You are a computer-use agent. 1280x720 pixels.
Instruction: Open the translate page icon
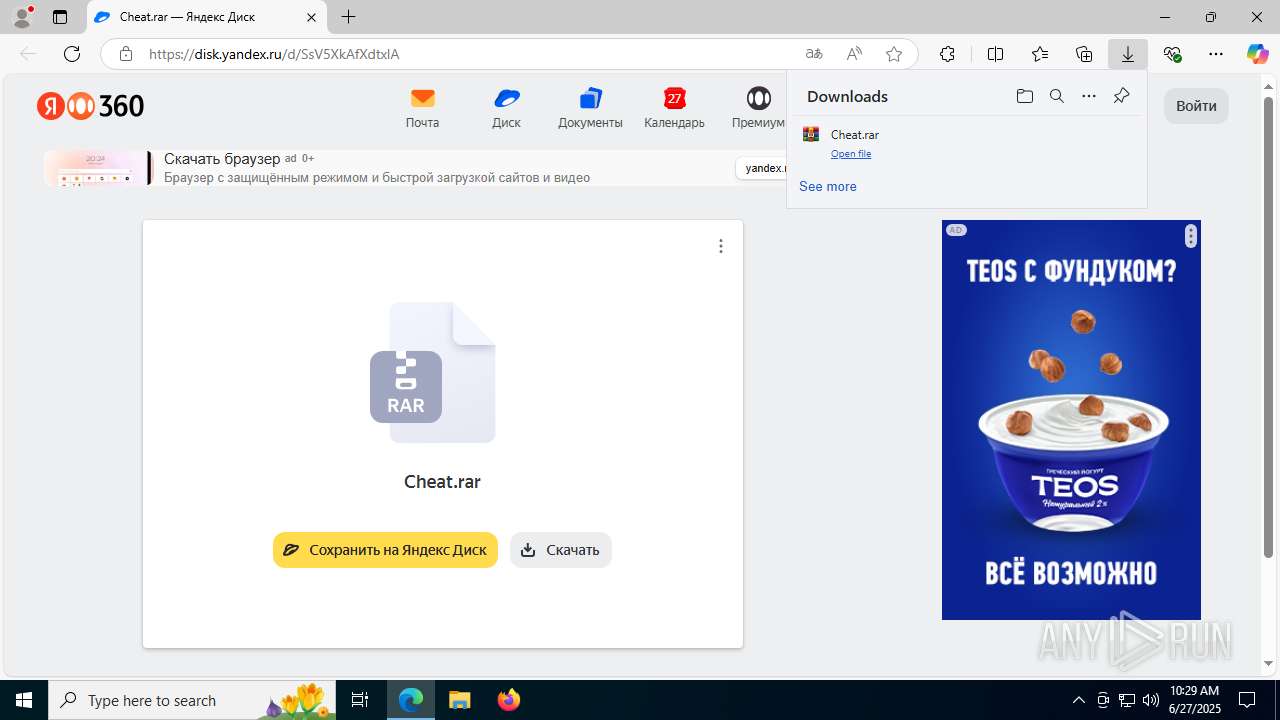[x=814, y=54]
